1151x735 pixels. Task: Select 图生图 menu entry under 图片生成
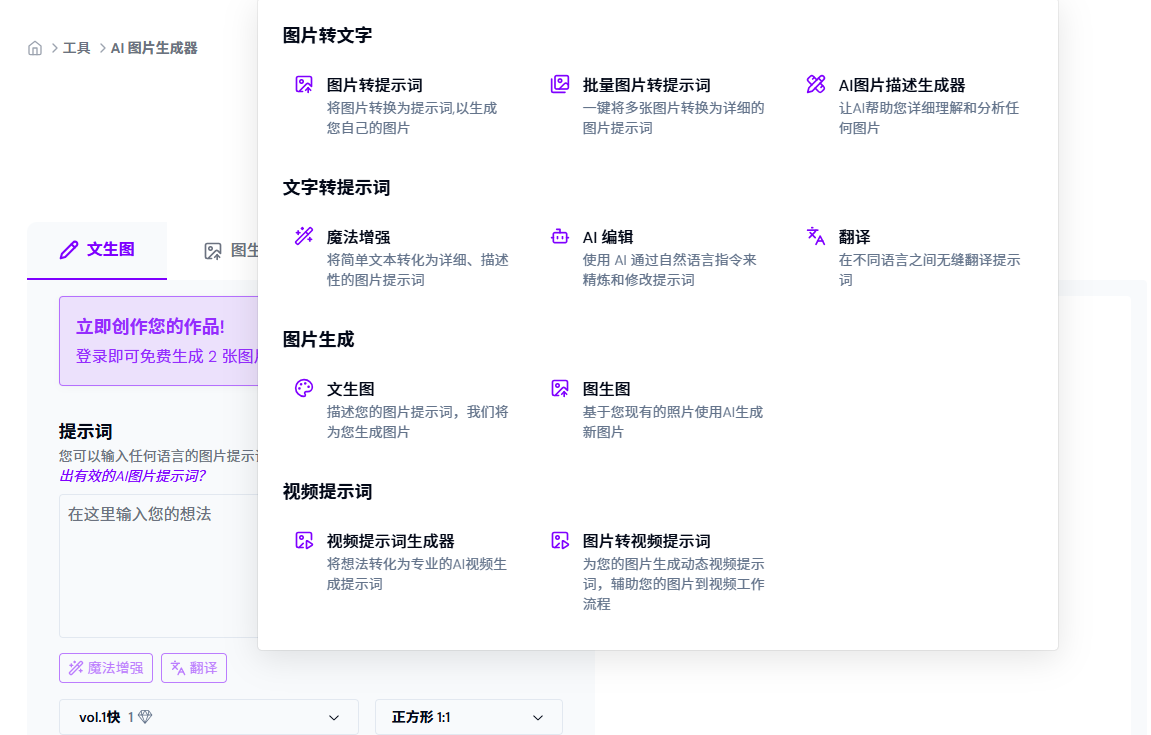[x=606, y=389]
